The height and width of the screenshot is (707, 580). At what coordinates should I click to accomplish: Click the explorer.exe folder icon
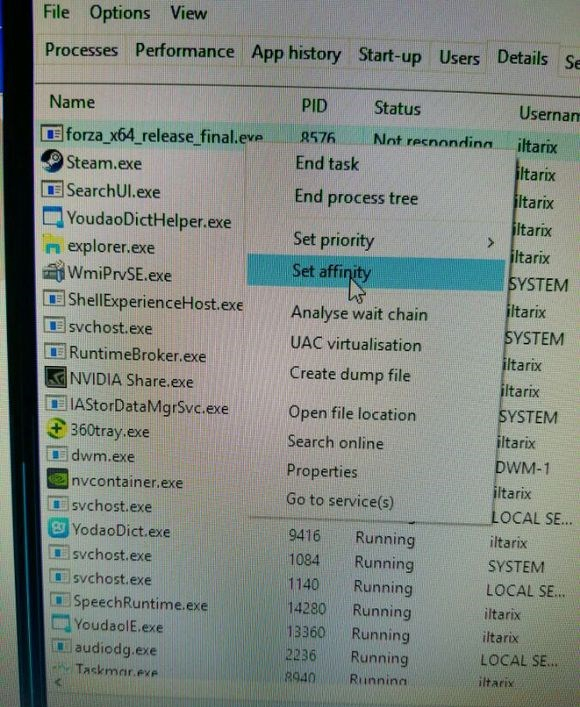click(x=52, y=245)
